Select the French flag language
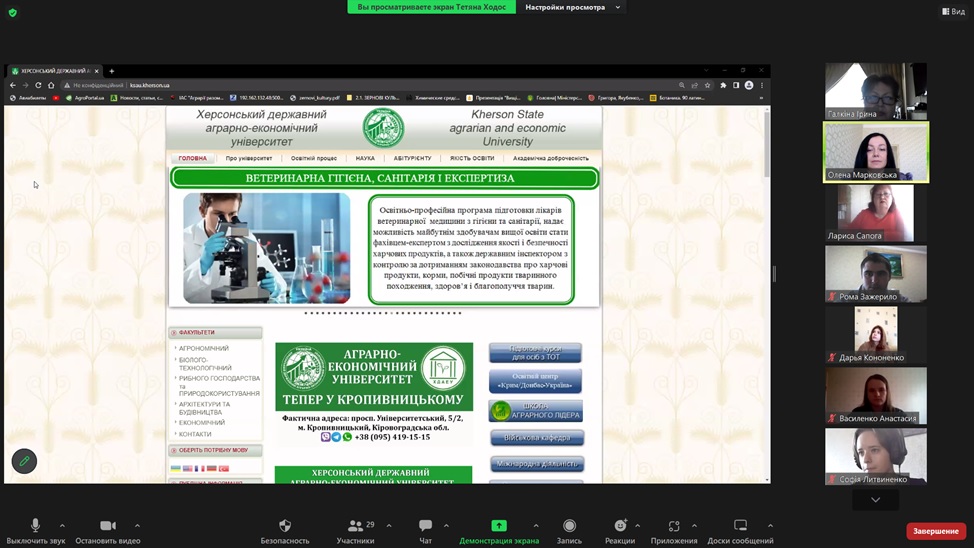 199,468
